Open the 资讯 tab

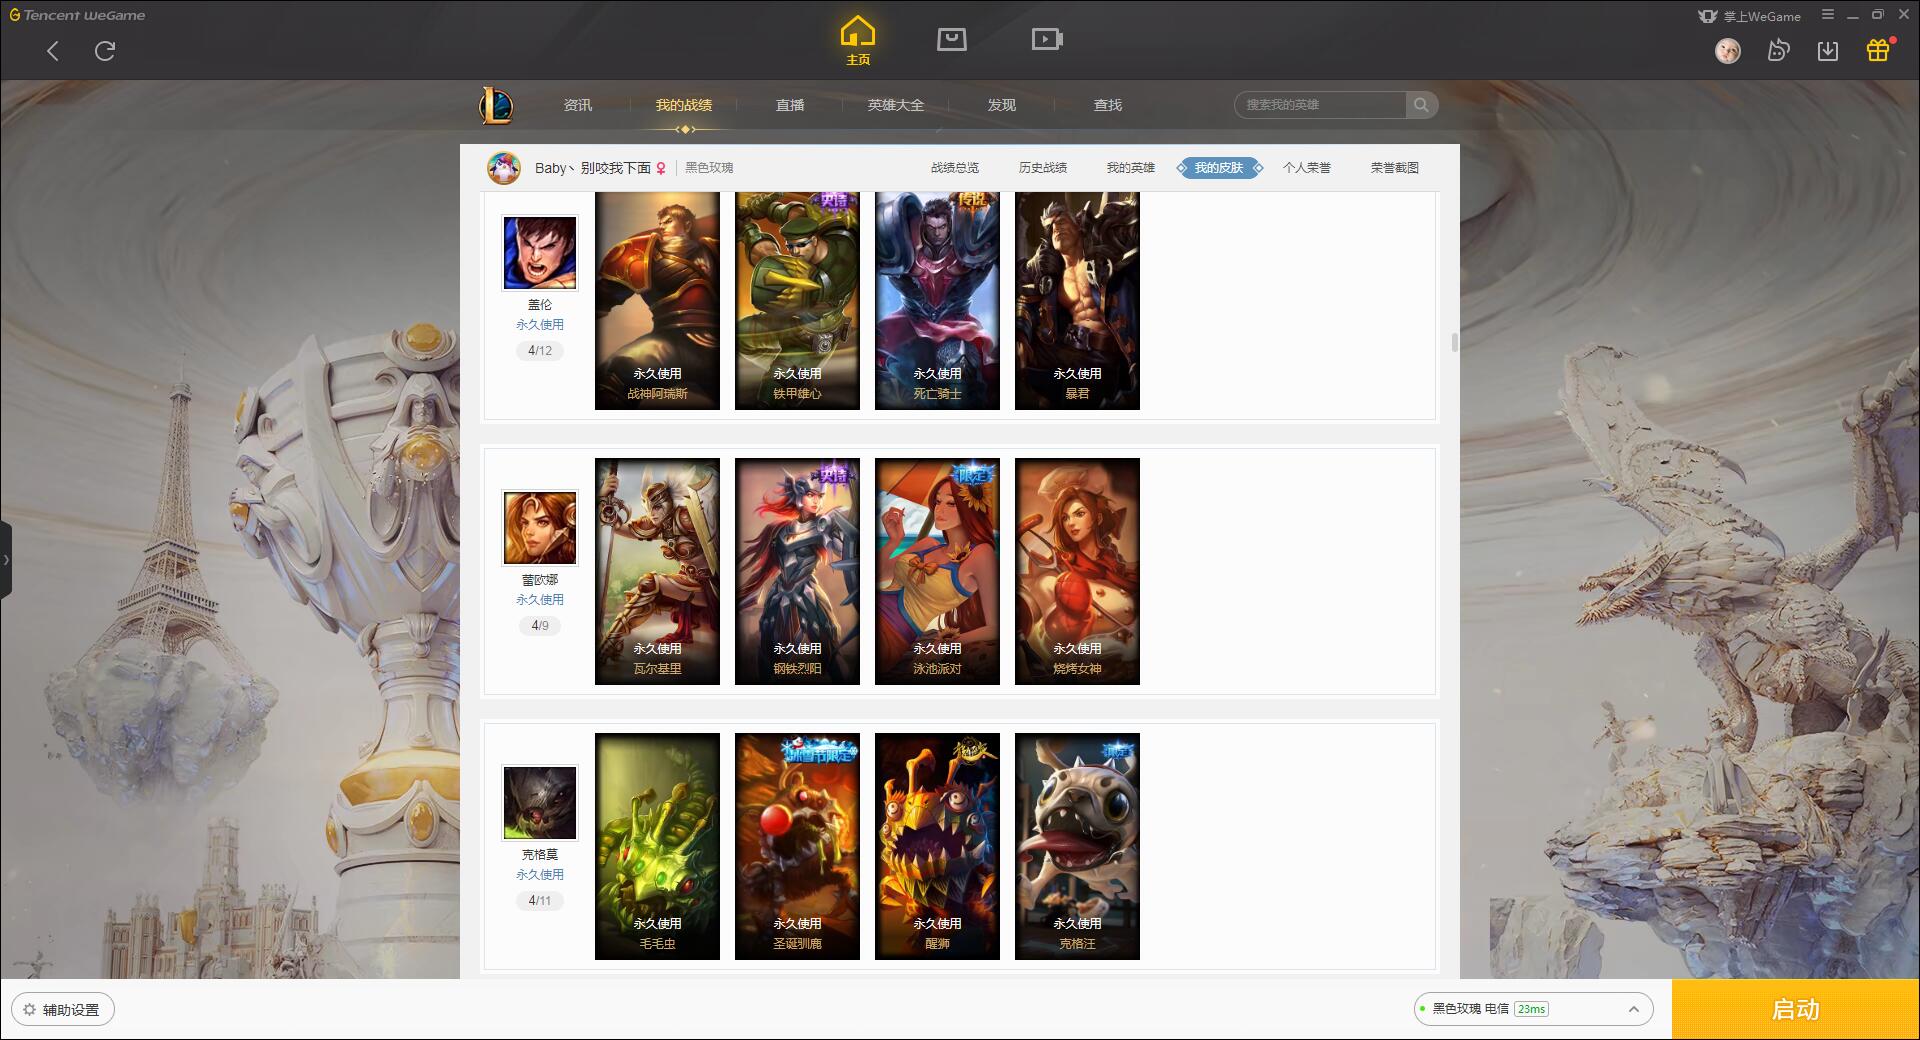click(578, 105)
